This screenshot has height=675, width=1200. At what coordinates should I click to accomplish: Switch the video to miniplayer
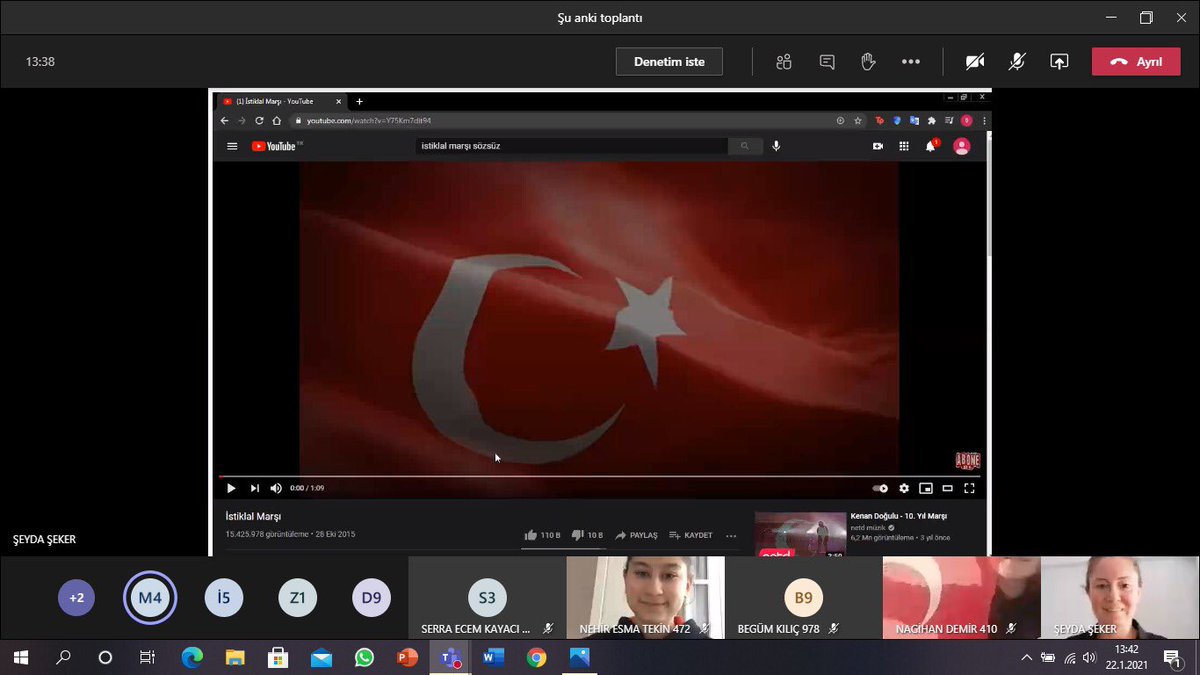click(x=926, y=488)
